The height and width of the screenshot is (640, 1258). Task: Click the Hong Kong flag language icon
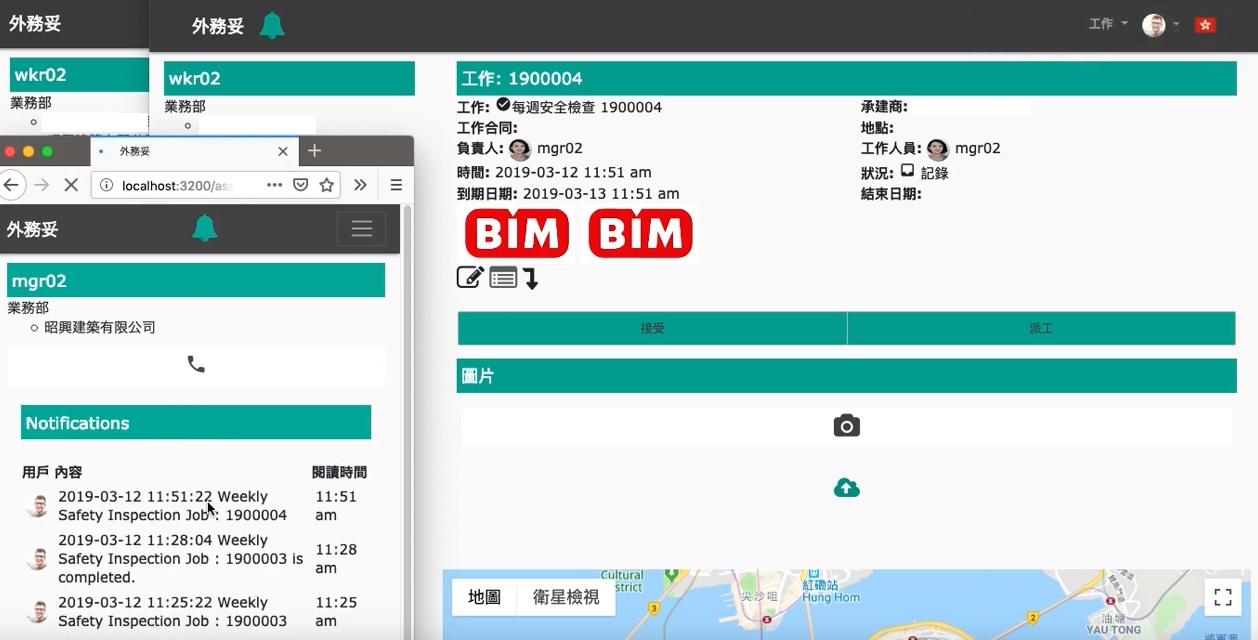[x=1205, y=25]
